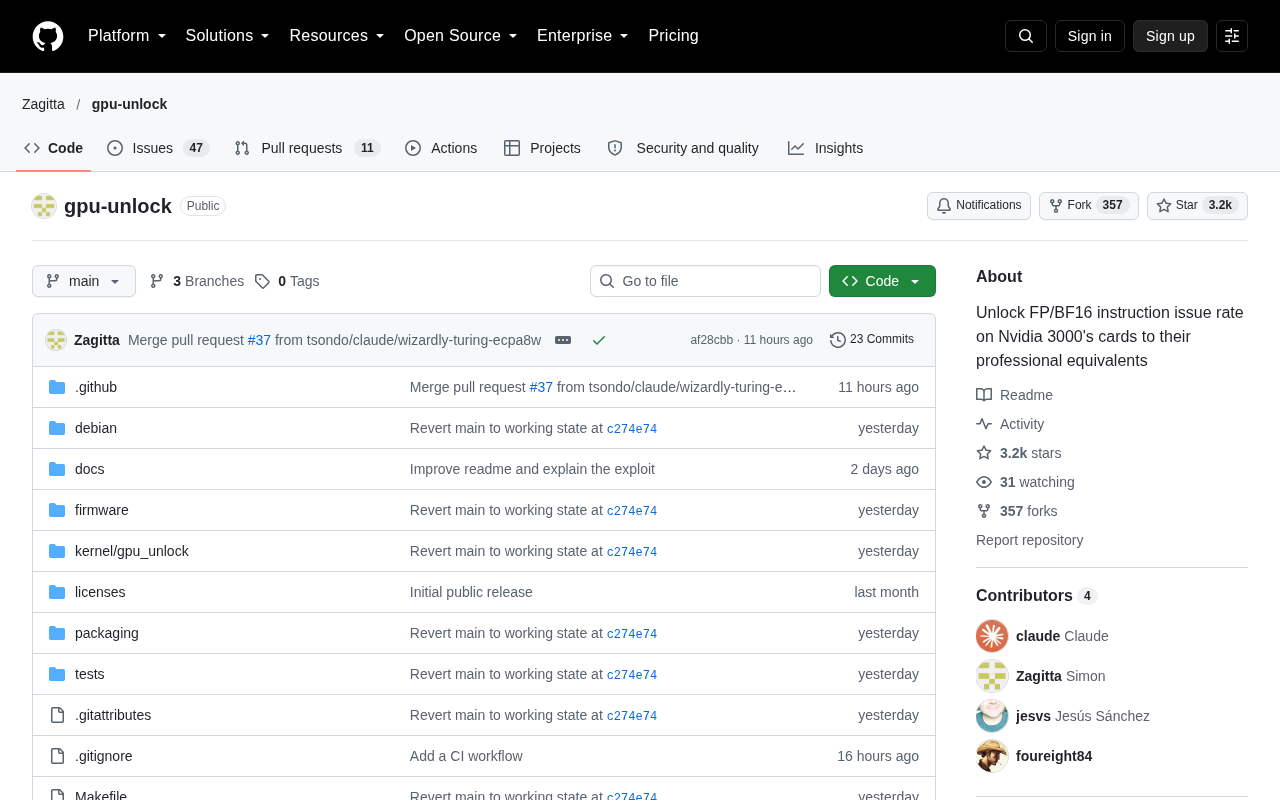Viewport: 1280px width, 800px height.
Task: Switch to the Issues tab
Action: (158, 148)
